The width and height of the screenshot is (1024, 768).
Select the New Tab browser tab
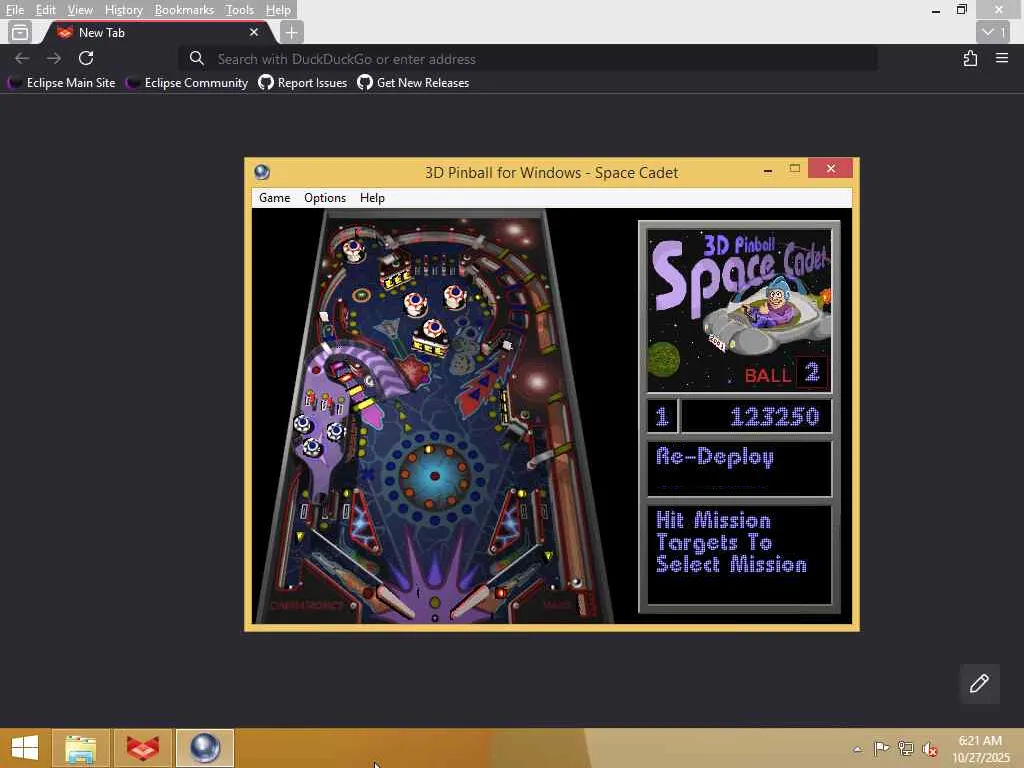pyautogui.click(x=157, y=33)
